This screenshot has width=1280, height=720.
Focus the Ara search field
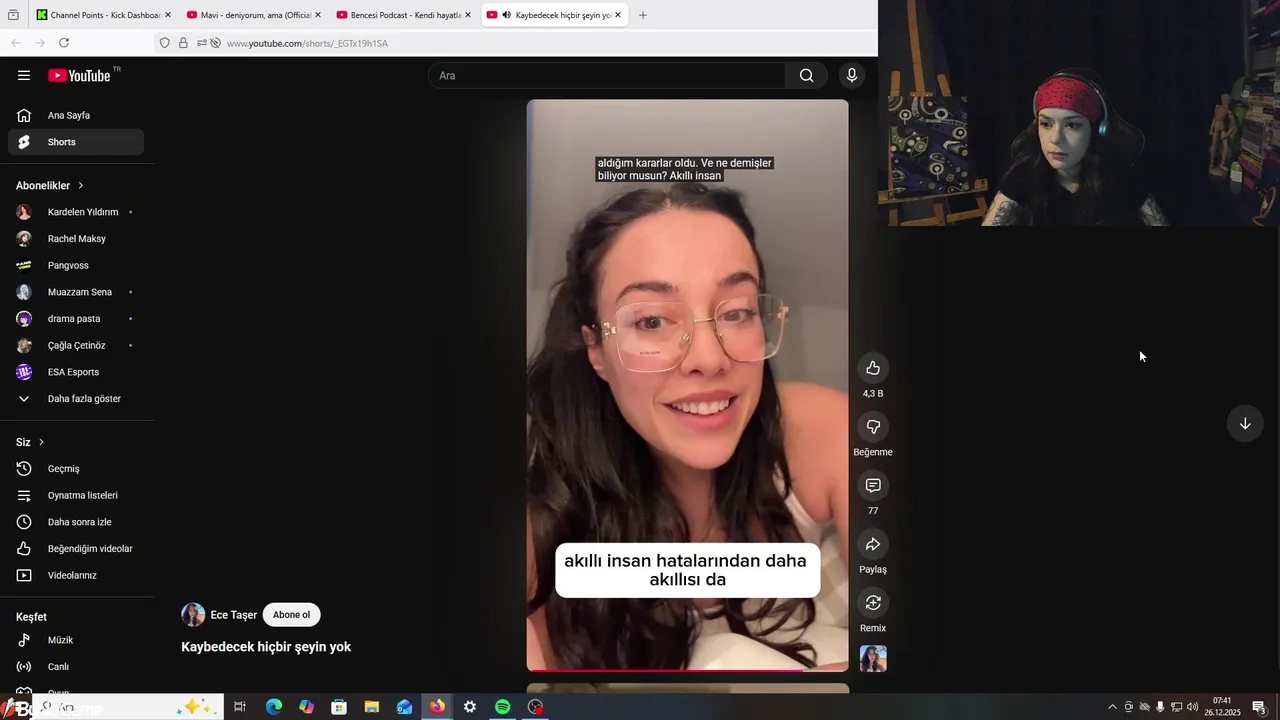point(606,75)
